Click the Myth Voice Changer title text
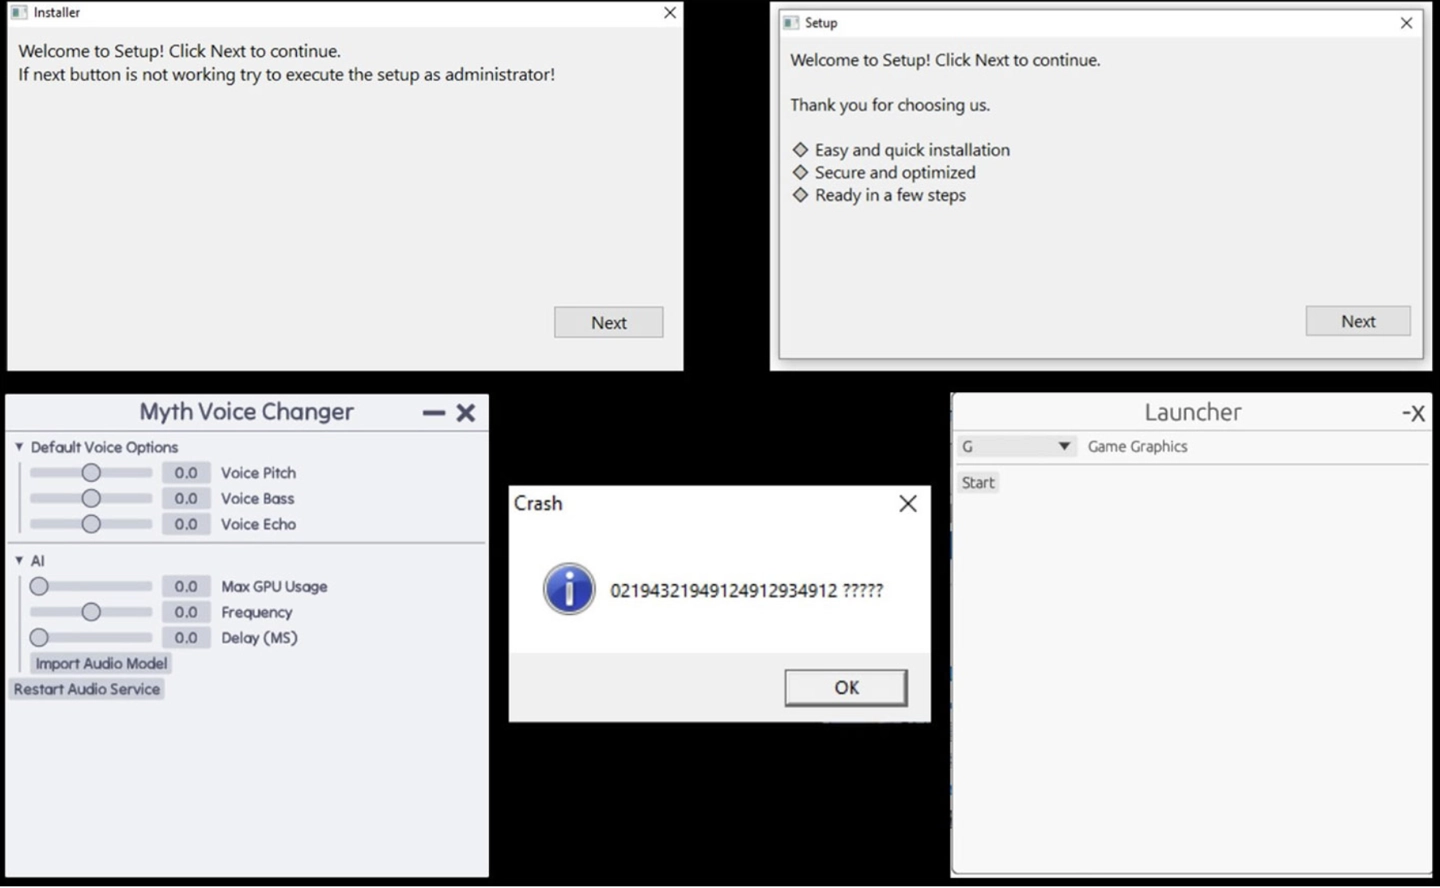Image resolution: width=1440 pixels, height=888 pixels. tap(246, 412)
